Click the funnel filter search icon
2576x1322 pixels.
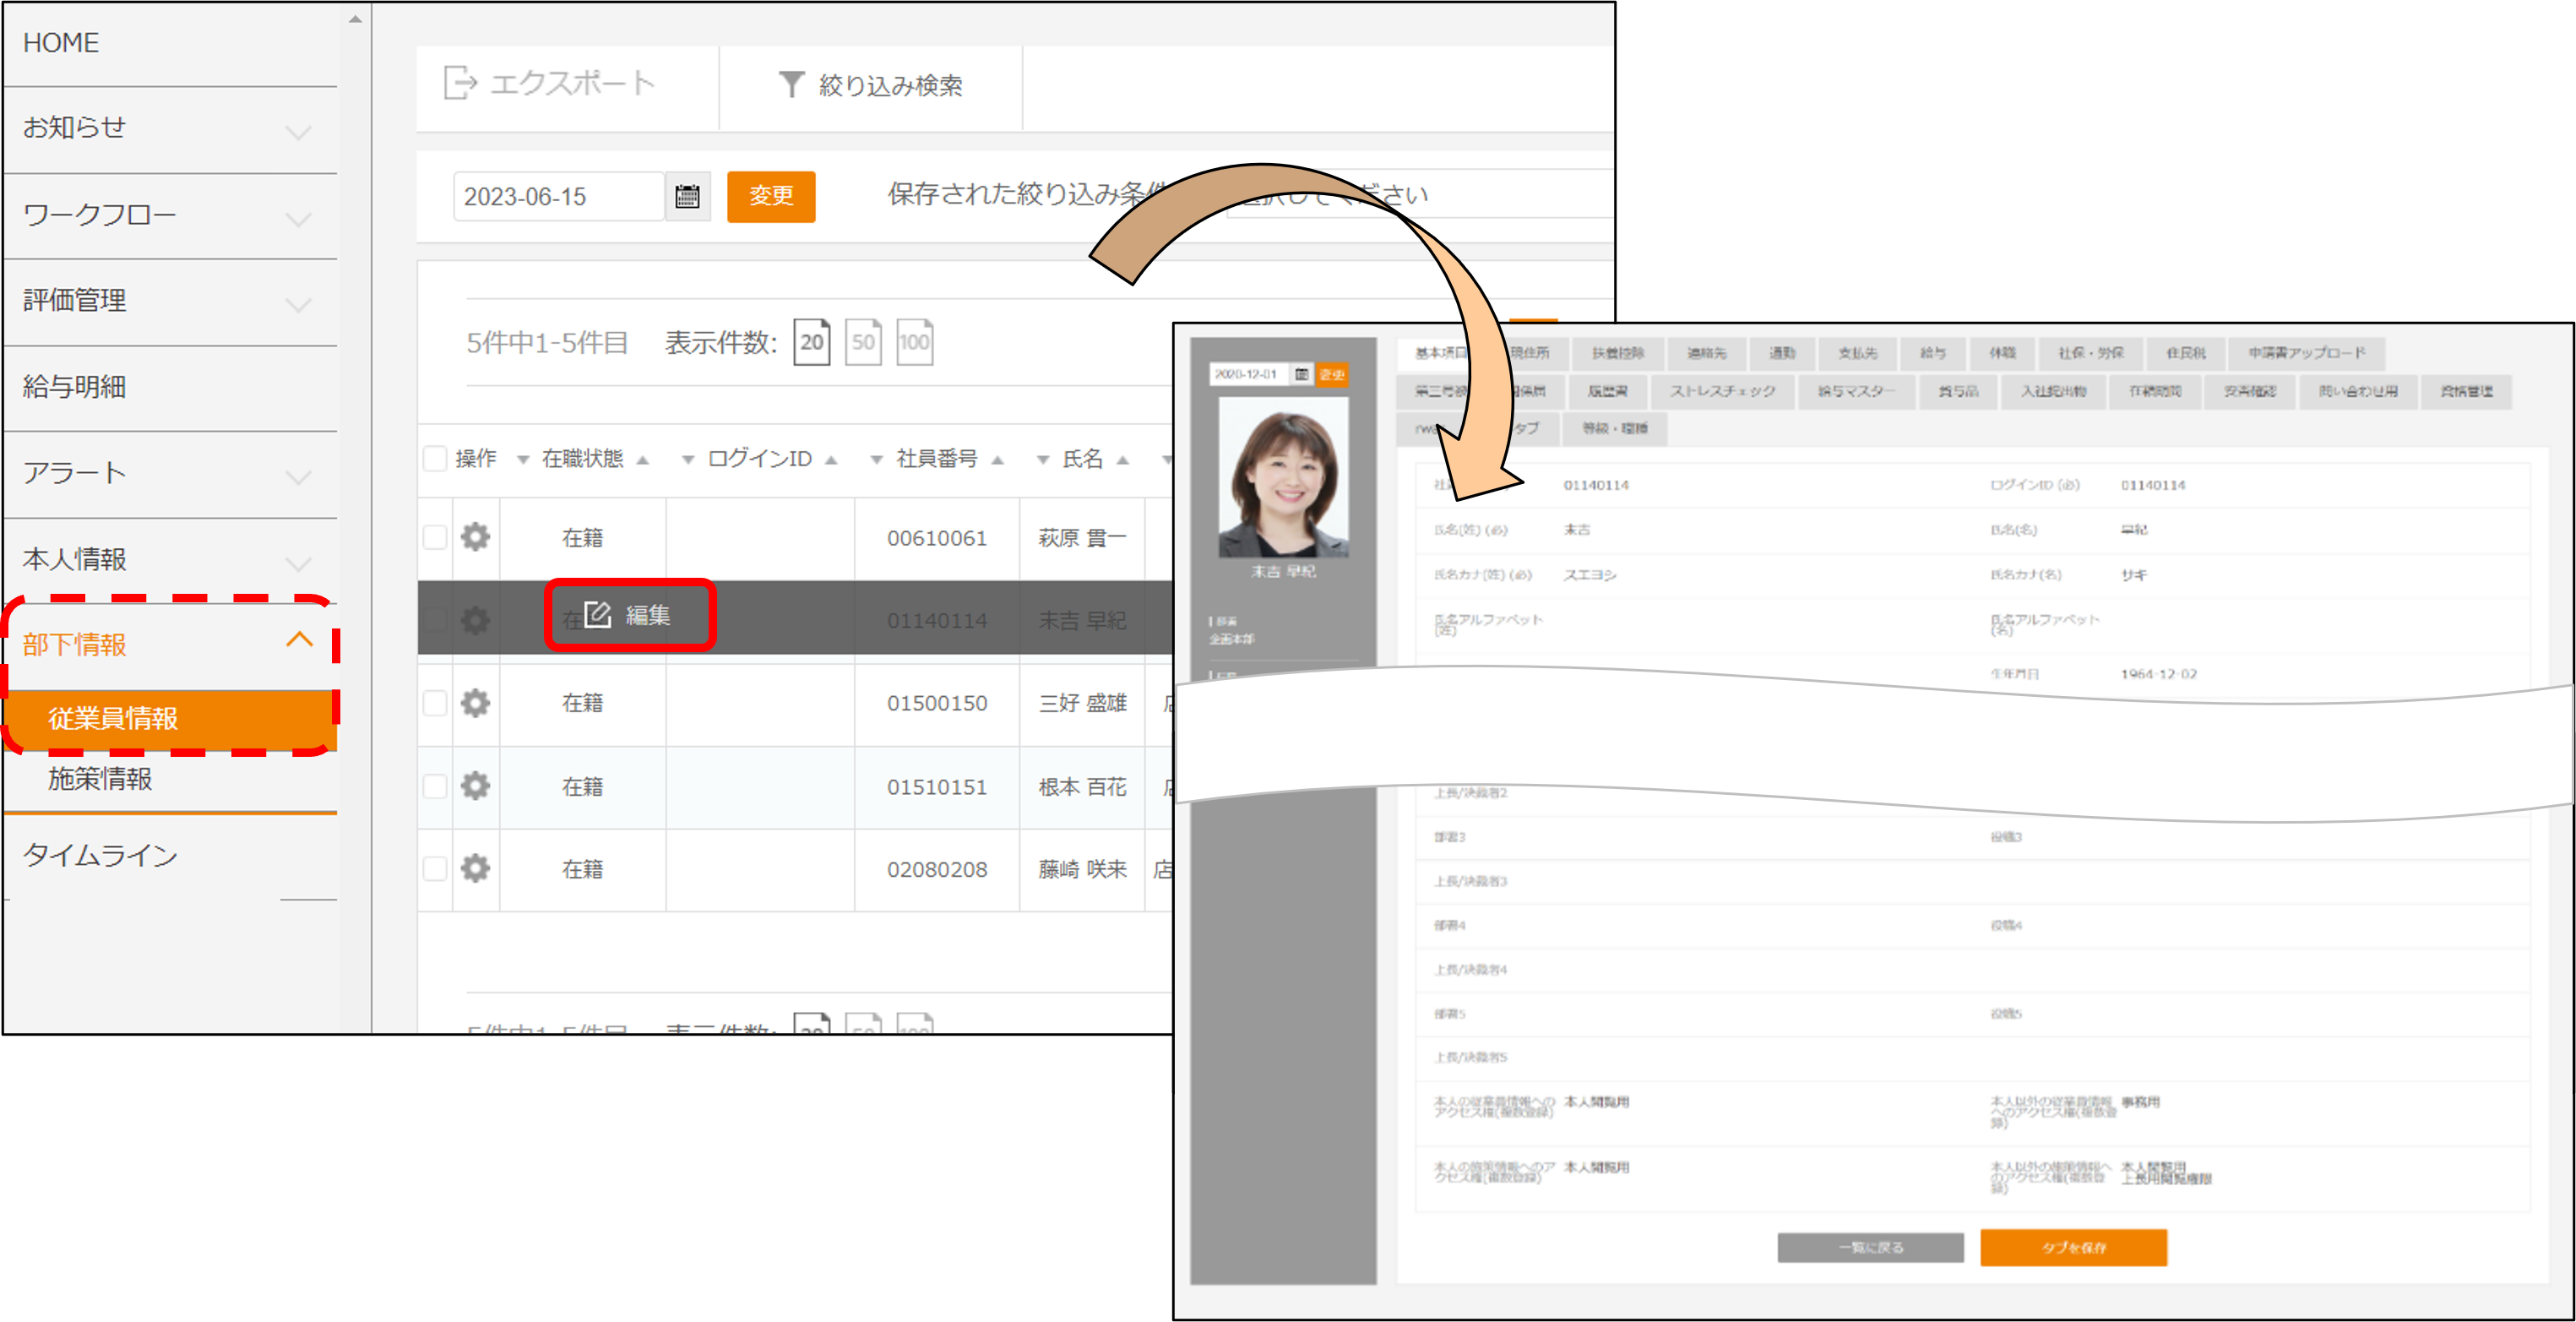pyautogui.click(x=791, y=85)
